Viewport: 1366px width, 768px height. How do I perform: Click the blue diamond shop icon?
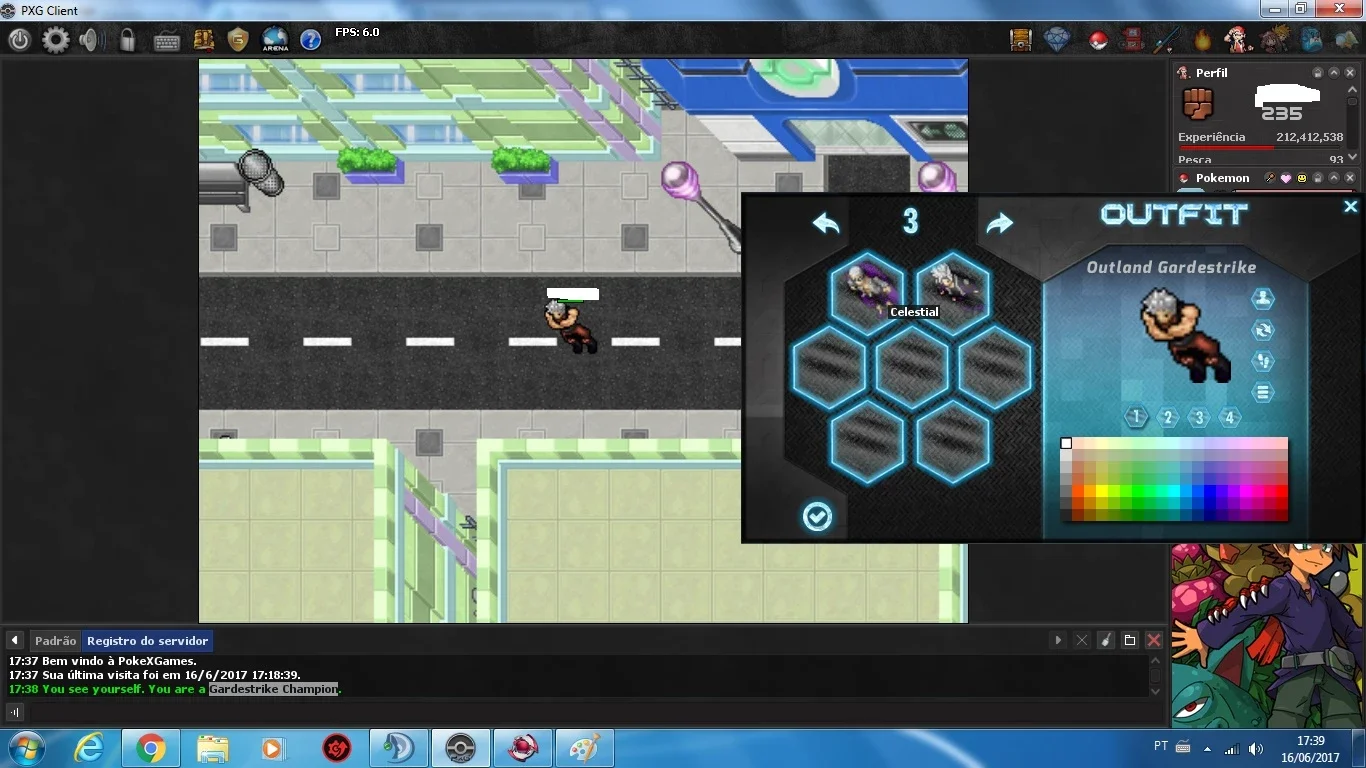coord(1058,40)
